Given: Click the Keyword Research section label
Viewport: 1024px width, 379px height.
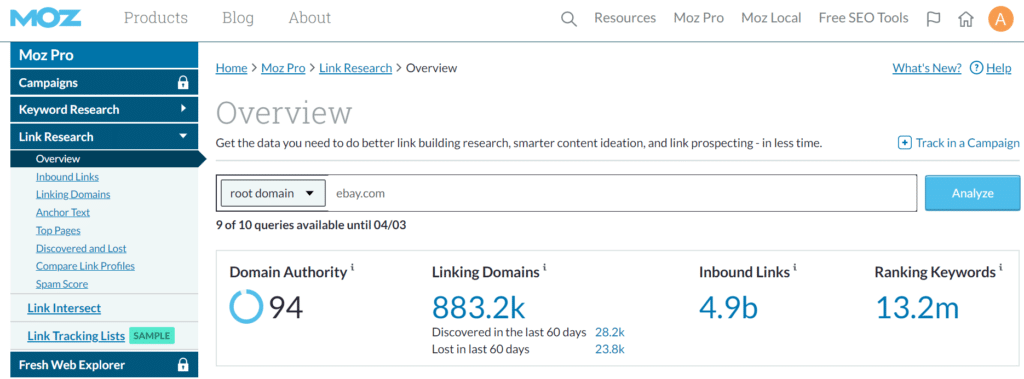Looking at the screenshot, I should pos(69,110).
